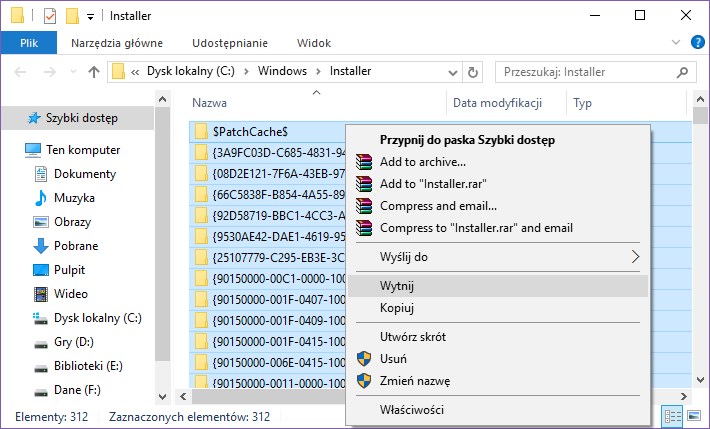
Task: Open Muzyka in the navigation pane
Action: 74,198
